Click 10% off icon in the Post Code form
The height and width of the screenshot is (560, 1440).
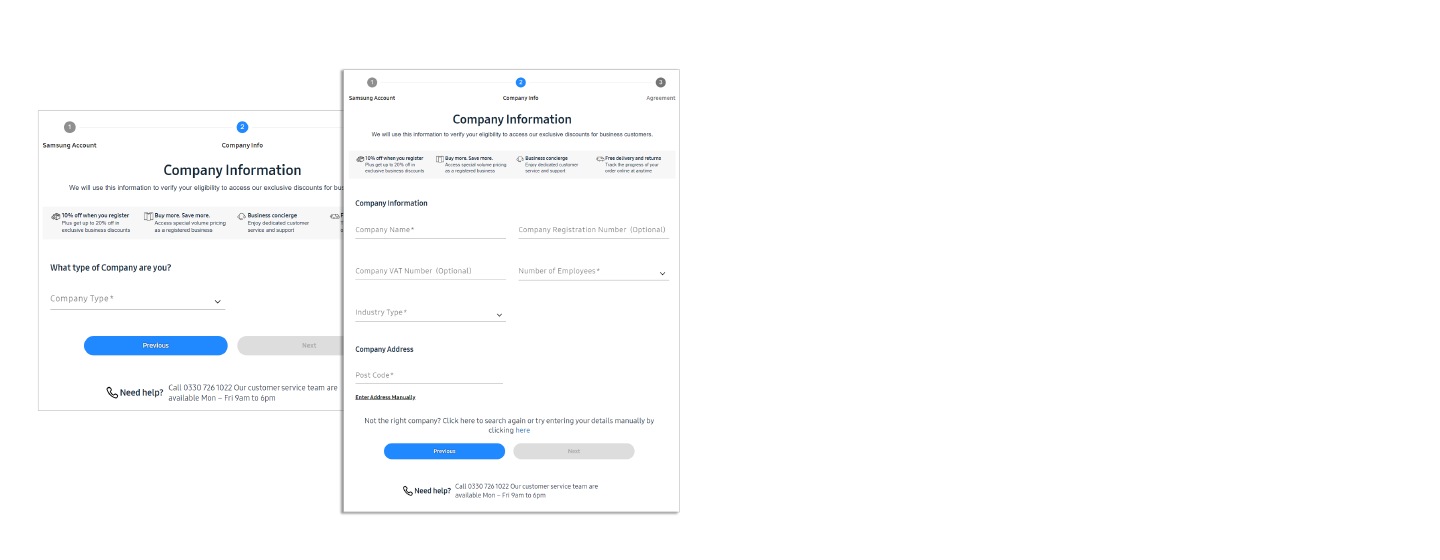pos(360,159)
